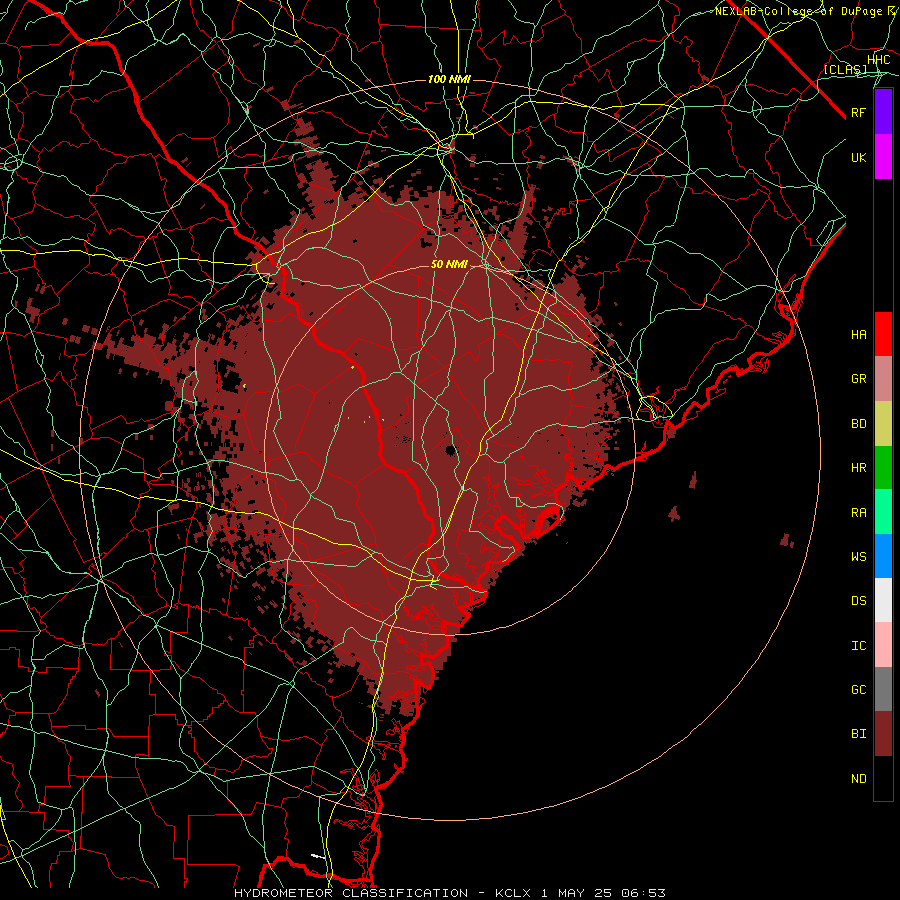The image size is (900, 900).
Task: Click the RA legend label
Action: (859, 513)
